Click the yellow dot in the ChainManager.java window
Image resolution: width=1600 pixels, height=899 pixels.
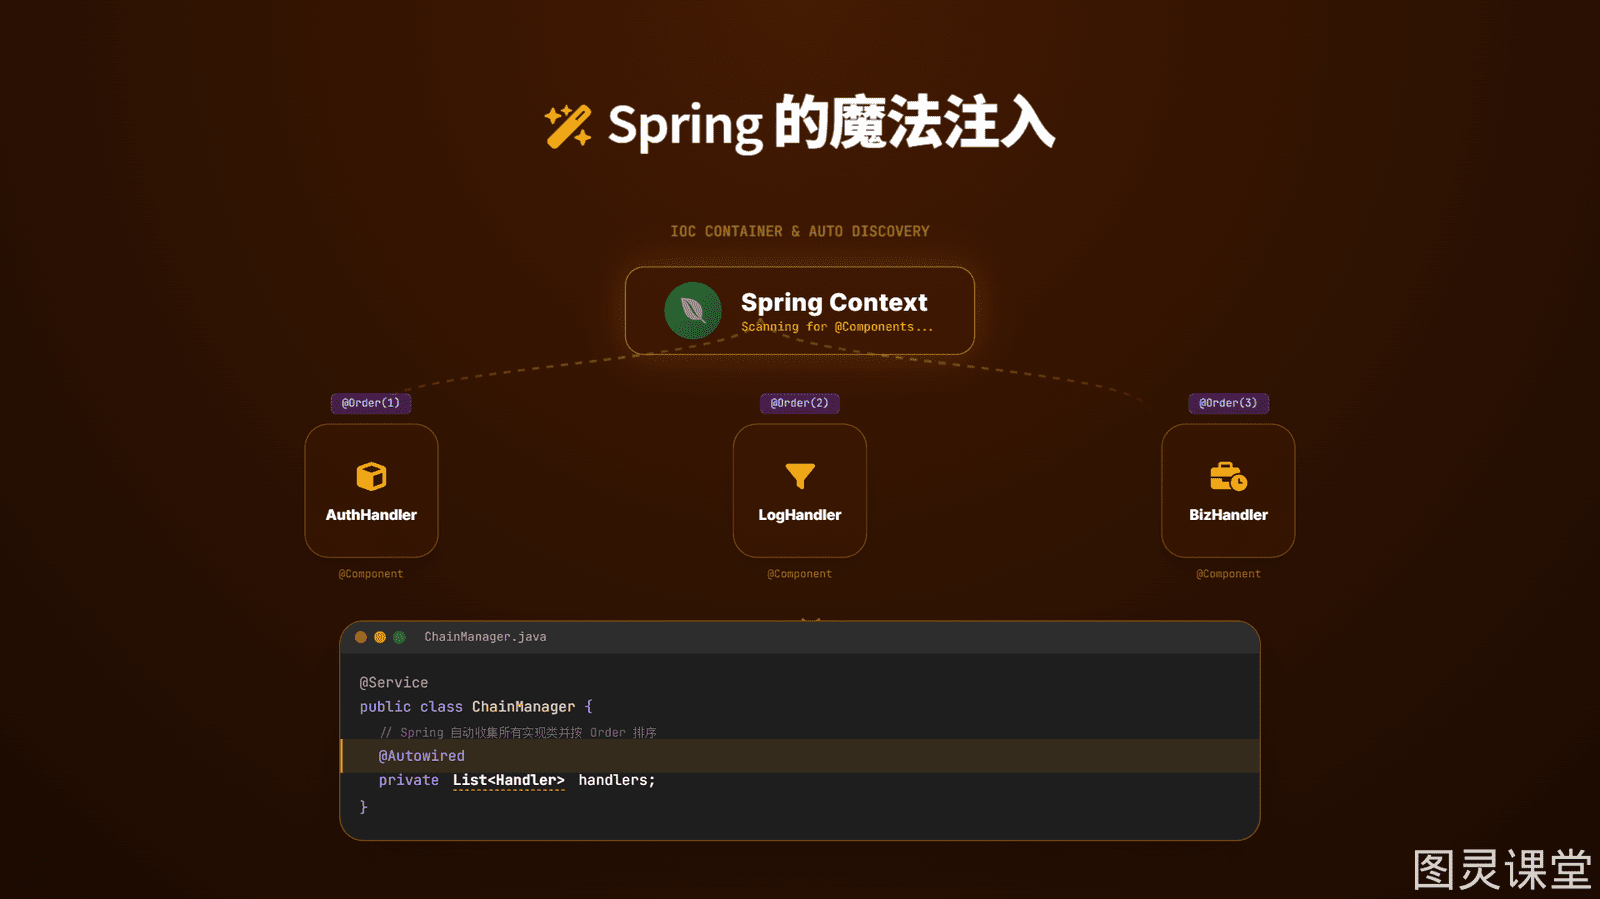380,637
